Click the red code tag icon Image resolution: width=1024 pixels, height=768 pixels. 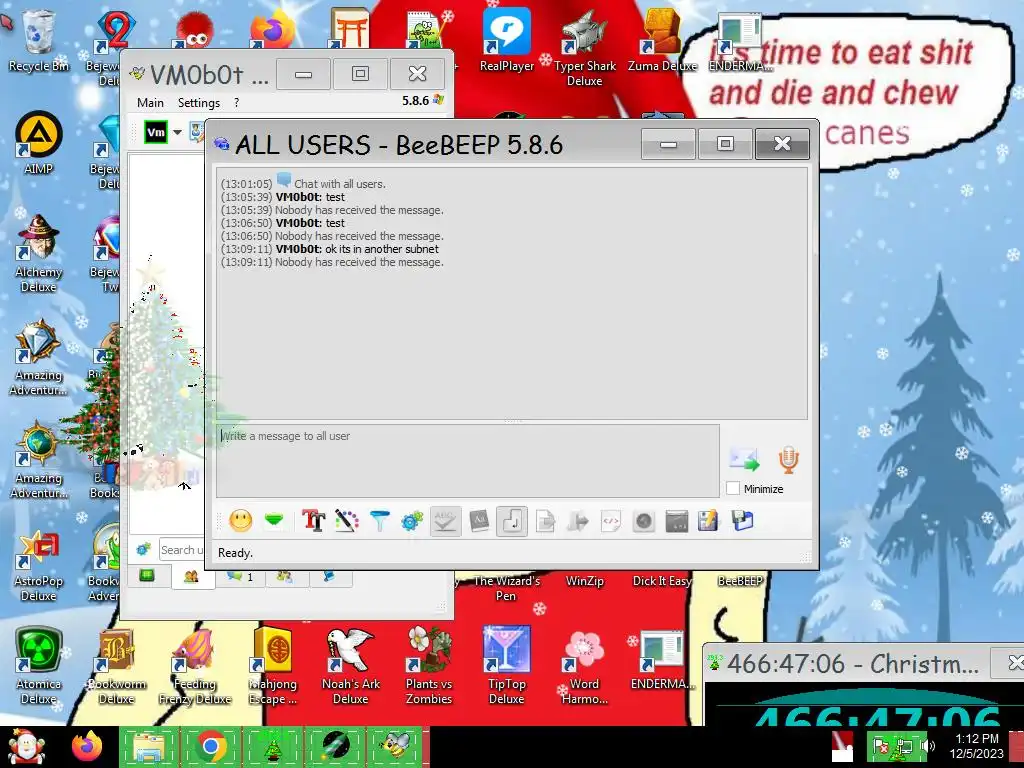(611, 521)
